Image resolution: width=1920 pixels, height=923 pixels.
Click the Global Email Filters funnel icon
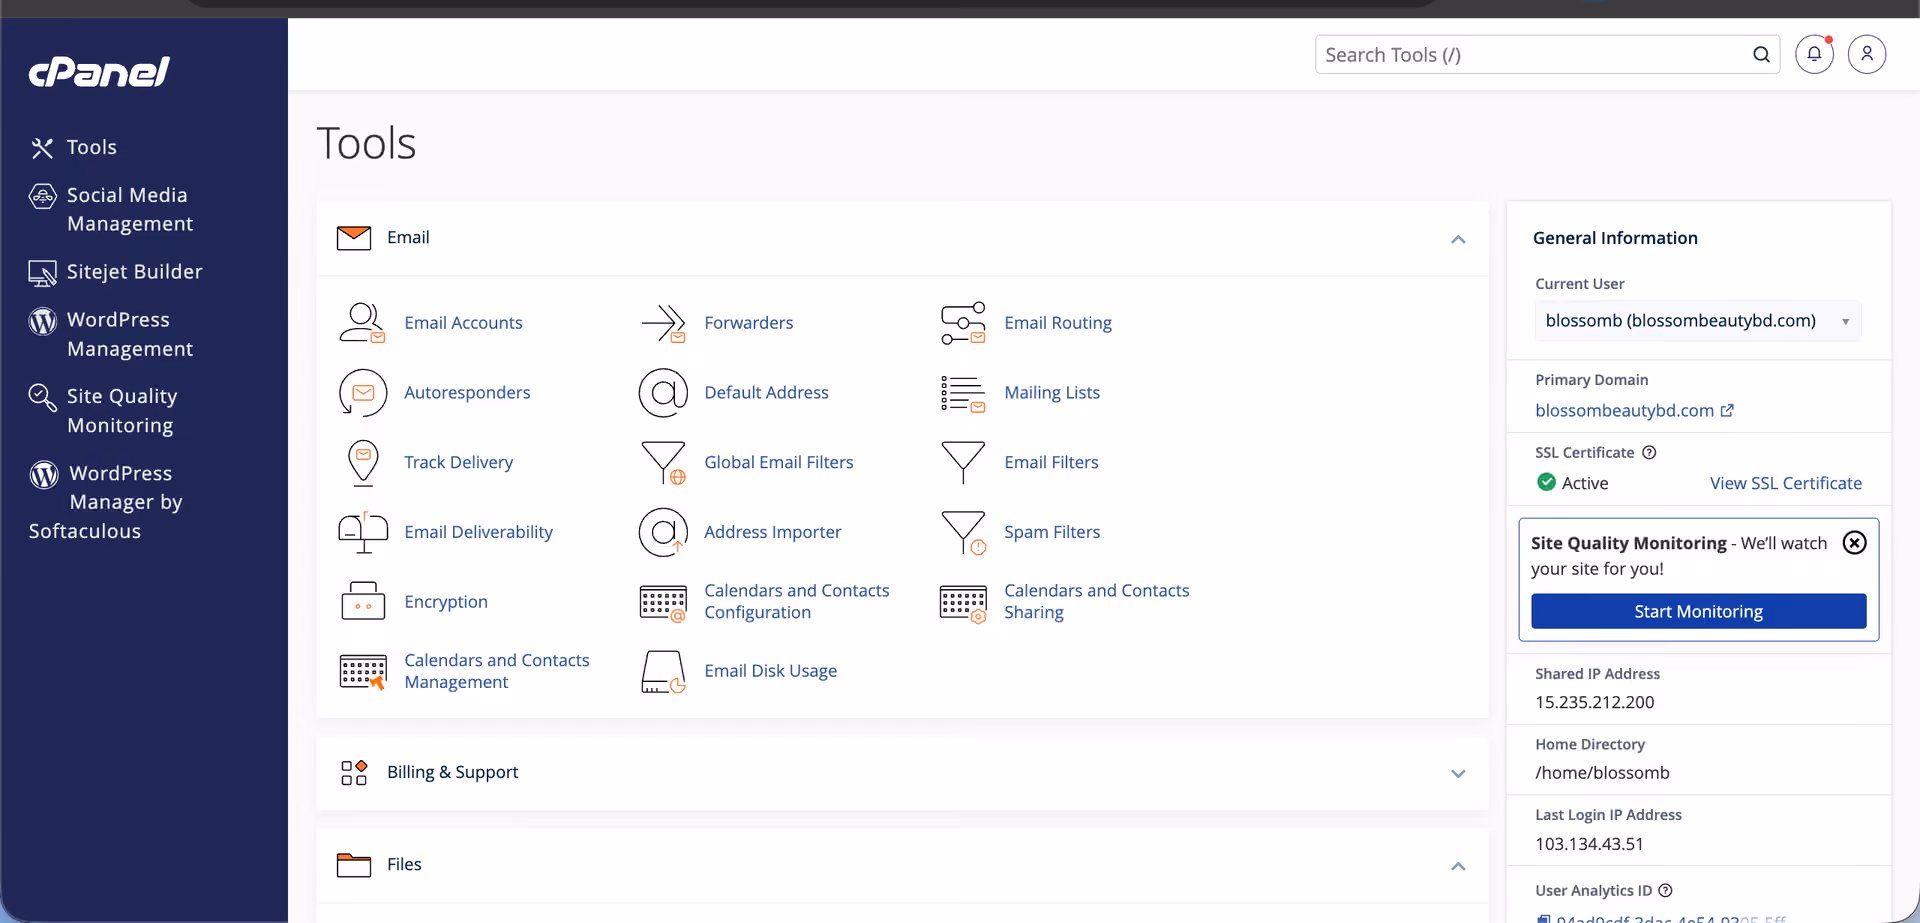point(663,463)
